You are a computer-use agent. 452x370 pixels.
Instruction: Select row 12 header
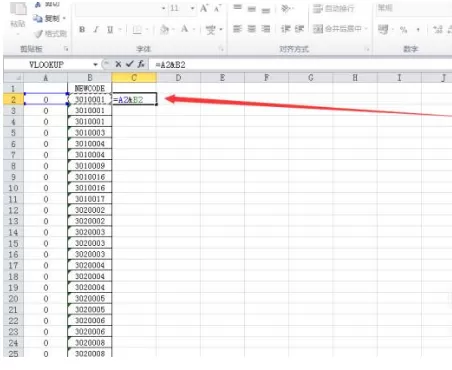13,210
